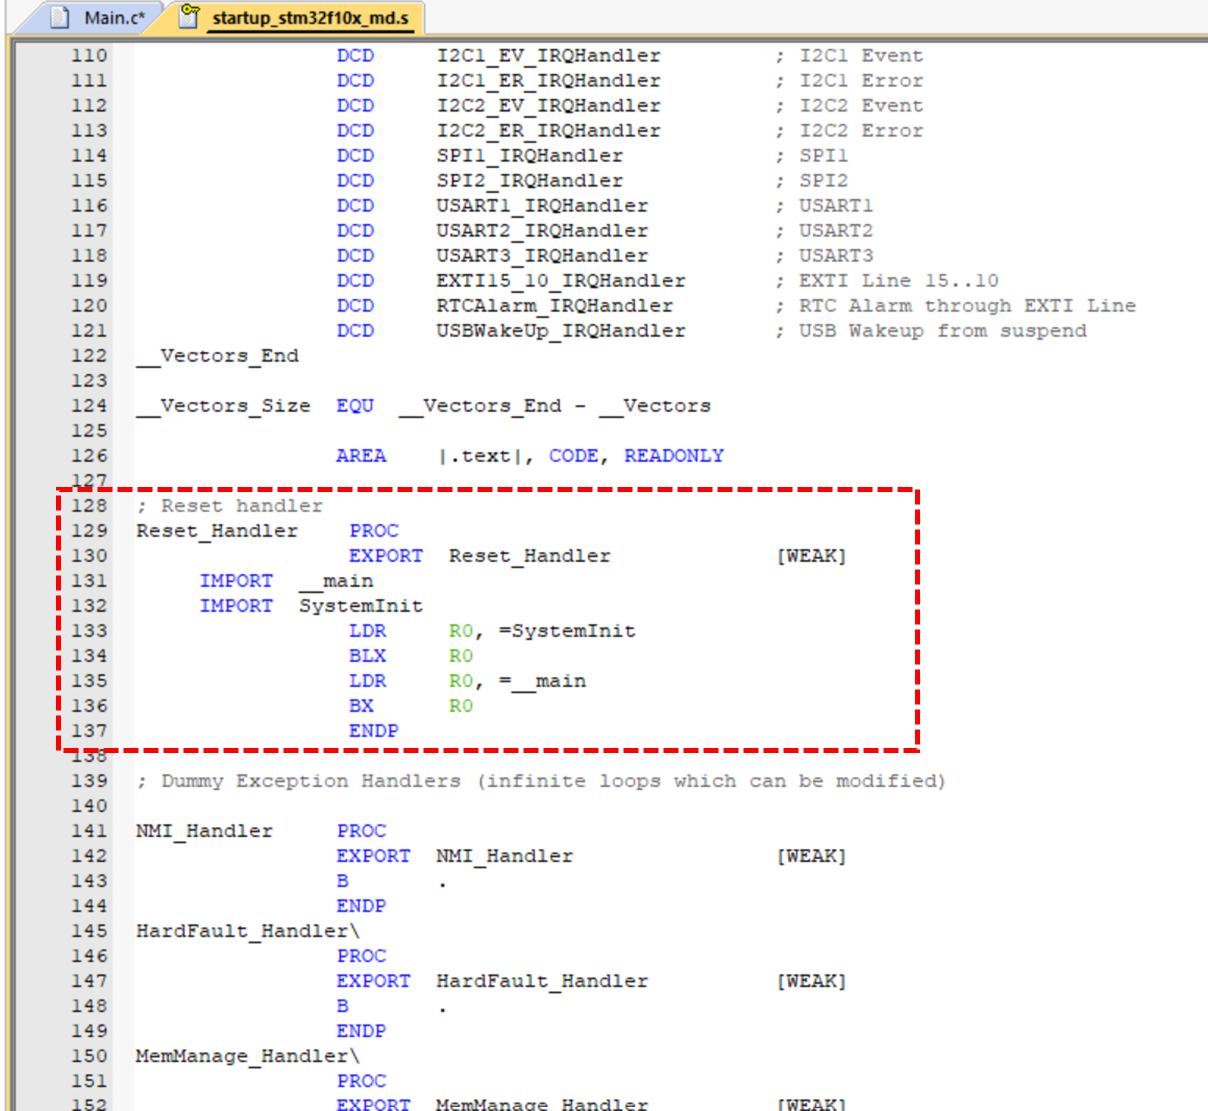Viewport: 1208px width, 1111px height.
Task: Click PROC keyword on line 151
Action: pyautogui.click(x=361, y=1081)
